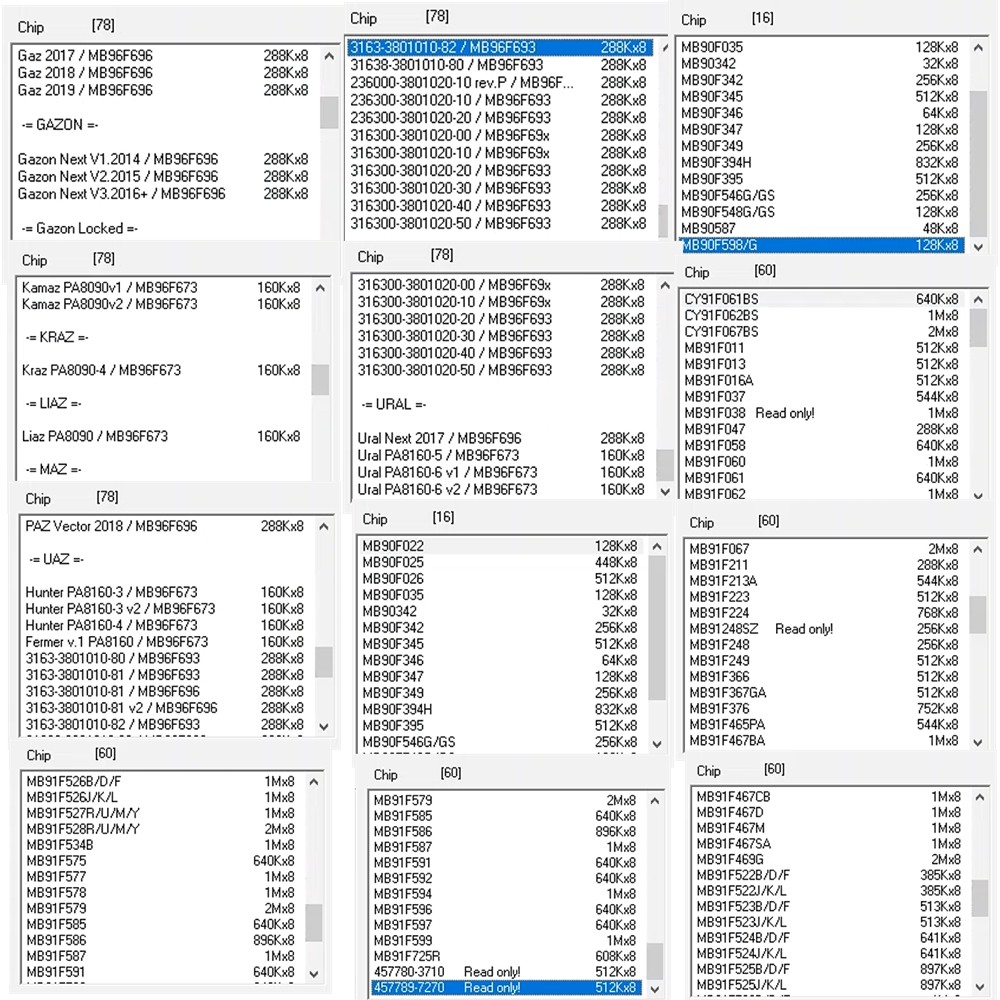Viewport: 1000px width, 1000px height.
Task: Click Ural Next 2017 / MB96F696
Action: coord(440,438)
